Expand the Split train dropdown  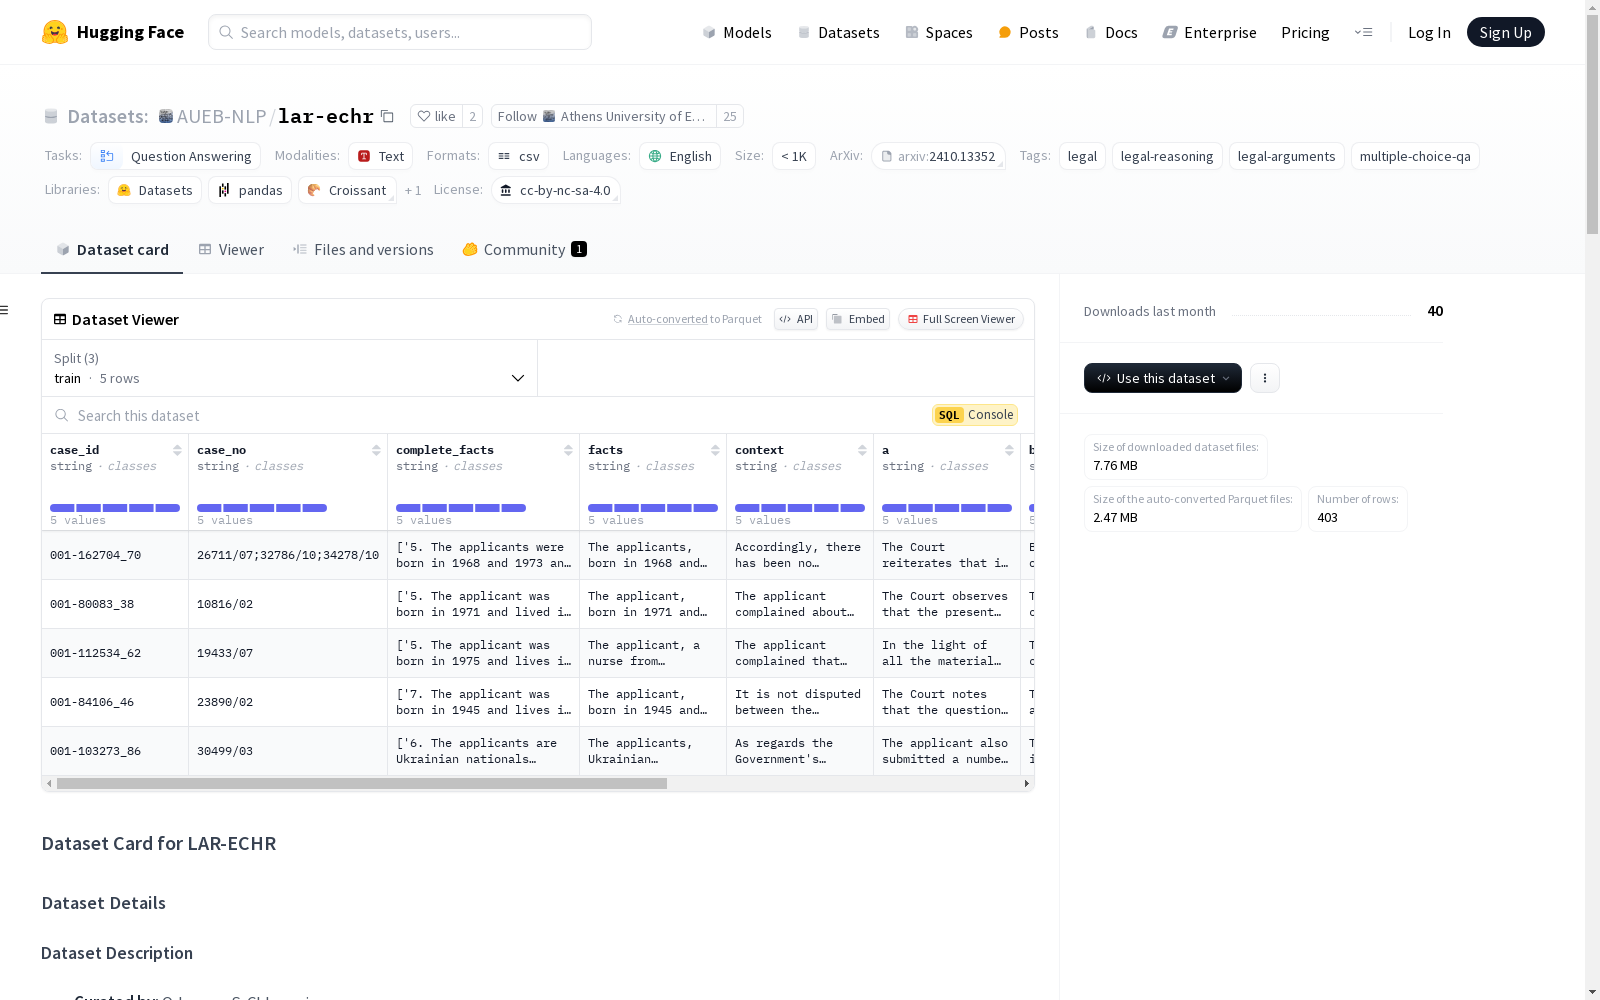(289, 368)
